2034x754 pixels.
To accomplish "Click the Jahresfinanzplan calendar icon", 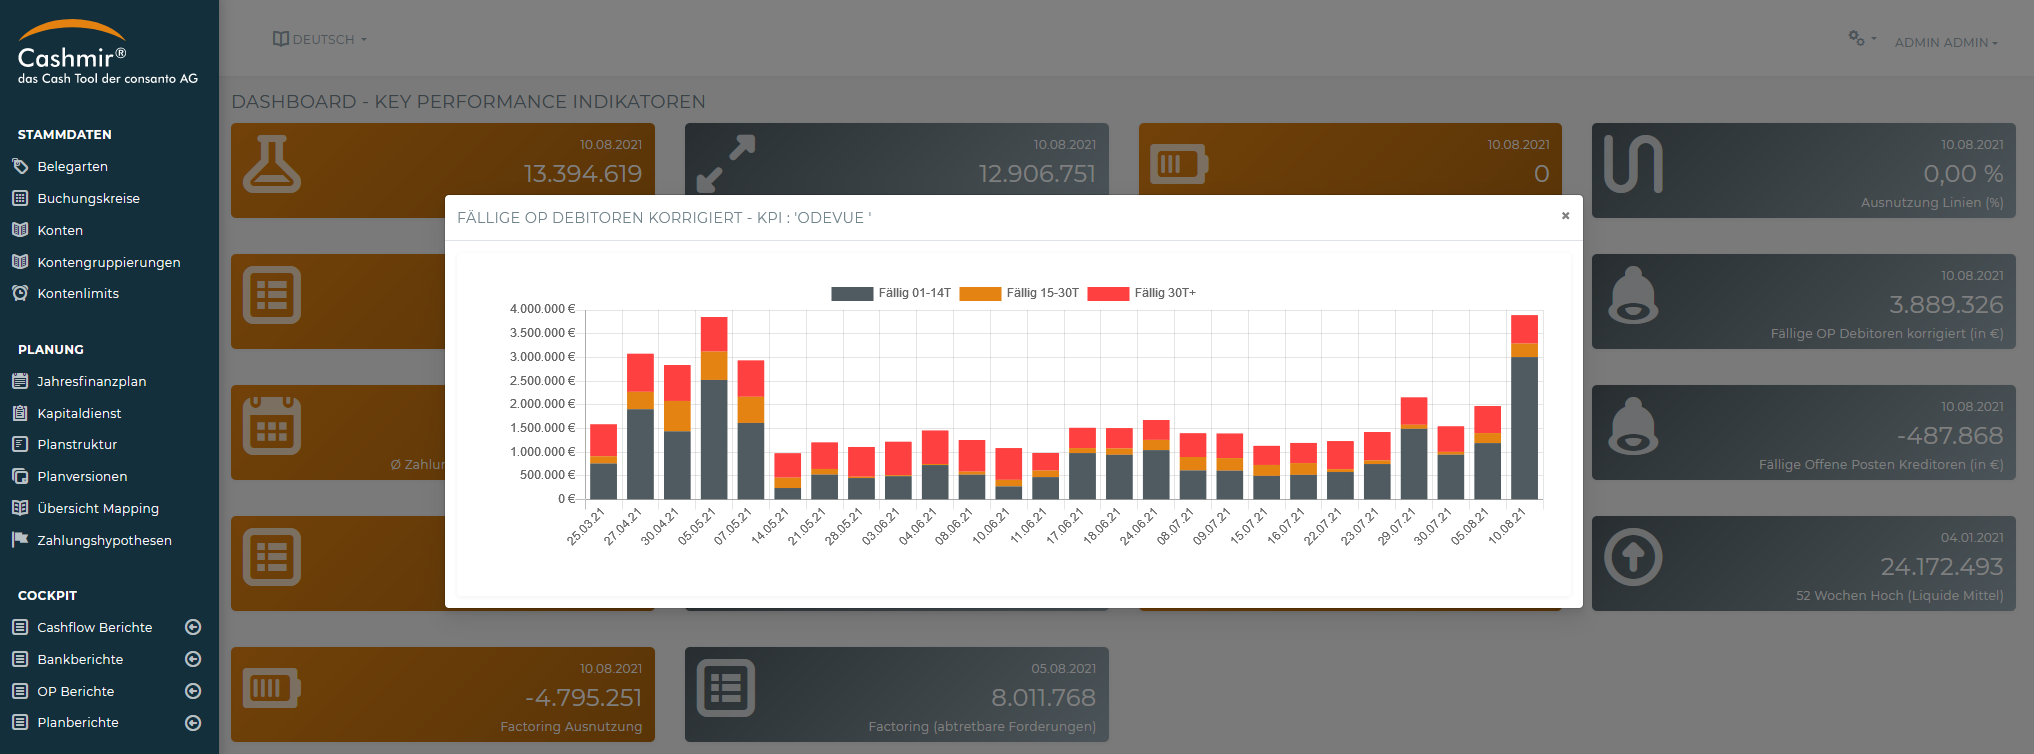I will pyautogui.click(x=20, y=381).
